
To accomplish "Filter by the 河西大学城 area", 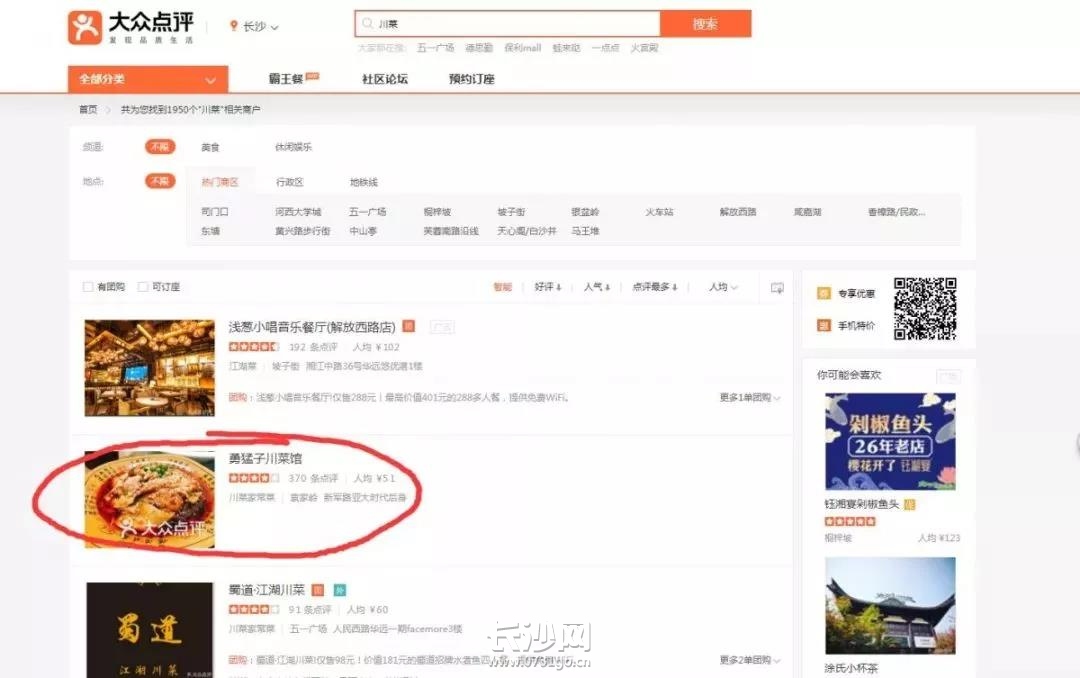I will pos(298,212).
